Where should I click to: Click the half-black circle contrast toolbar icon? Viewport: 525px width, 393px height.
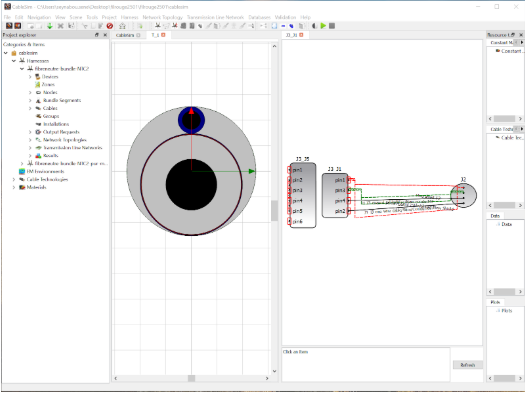[x=314, y=26]
